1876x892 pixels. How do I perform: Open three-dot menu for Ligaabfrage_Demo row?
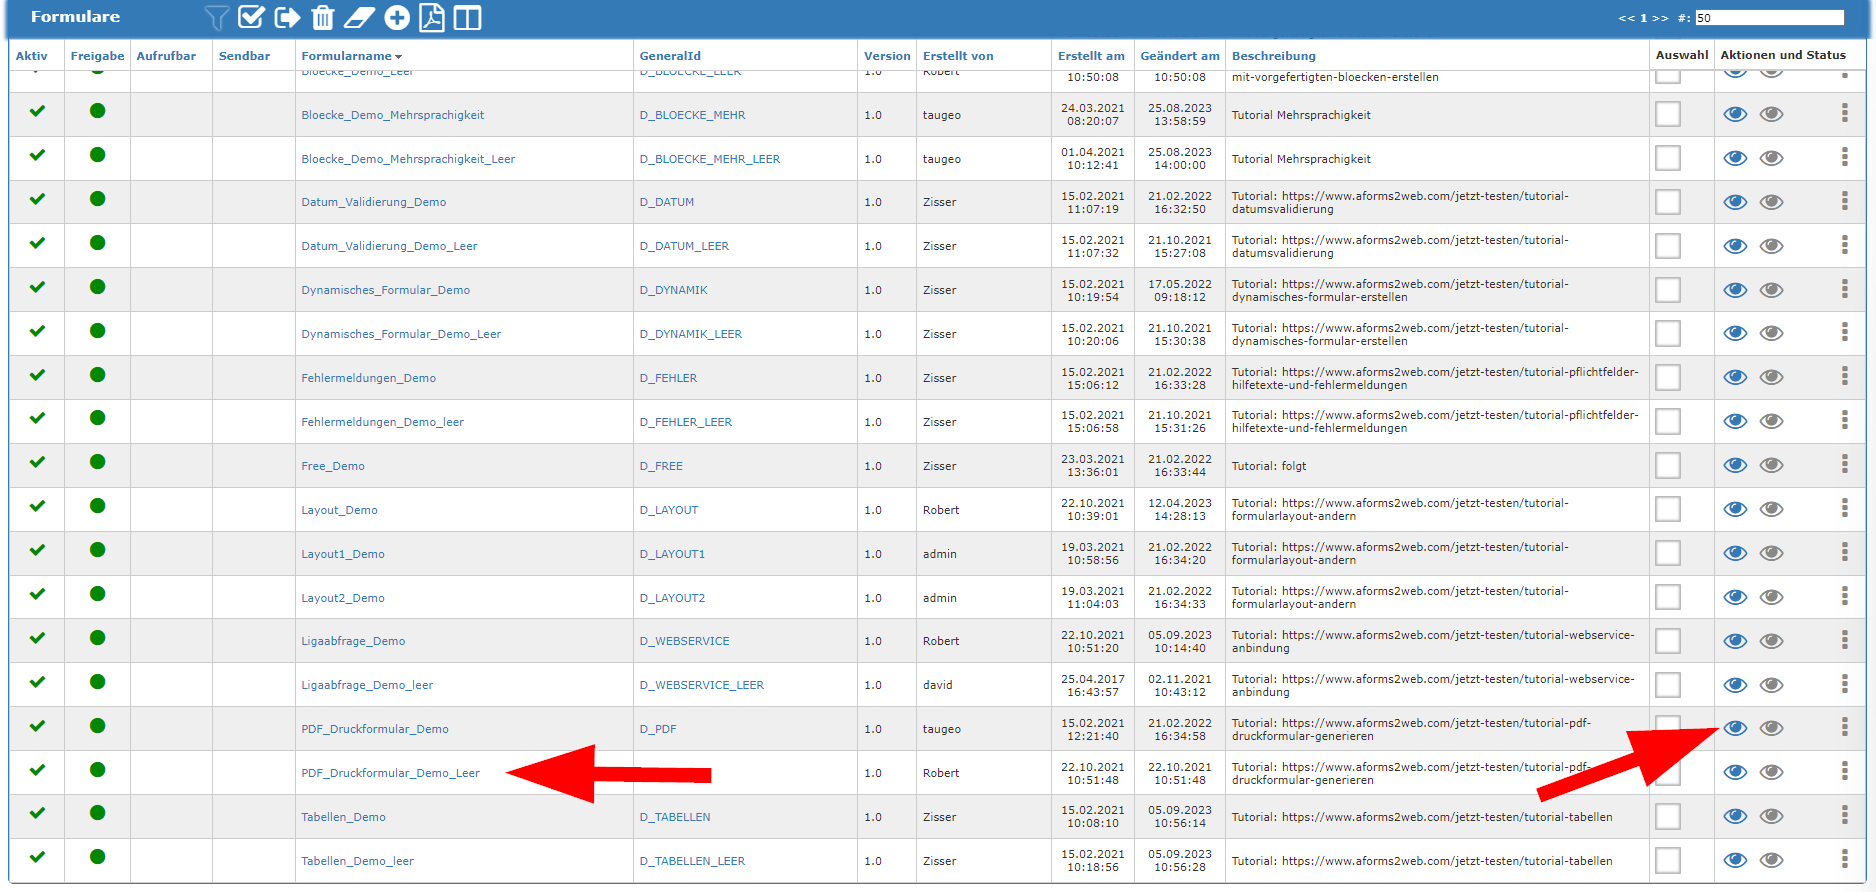point(1844,641)
